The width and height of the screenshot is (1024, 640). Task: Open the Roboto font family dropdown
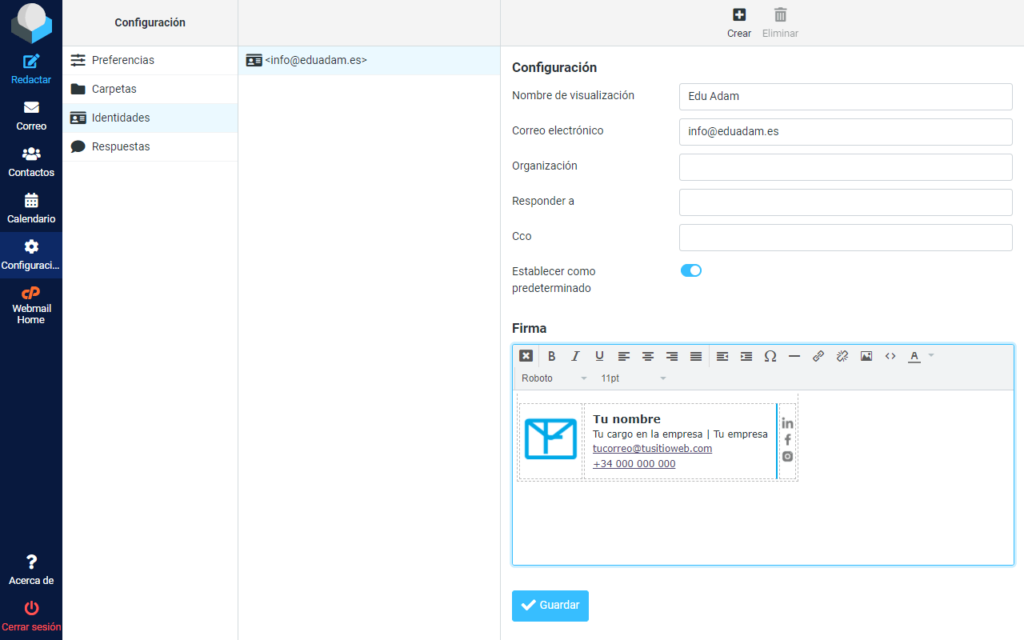tap(554, 379)
